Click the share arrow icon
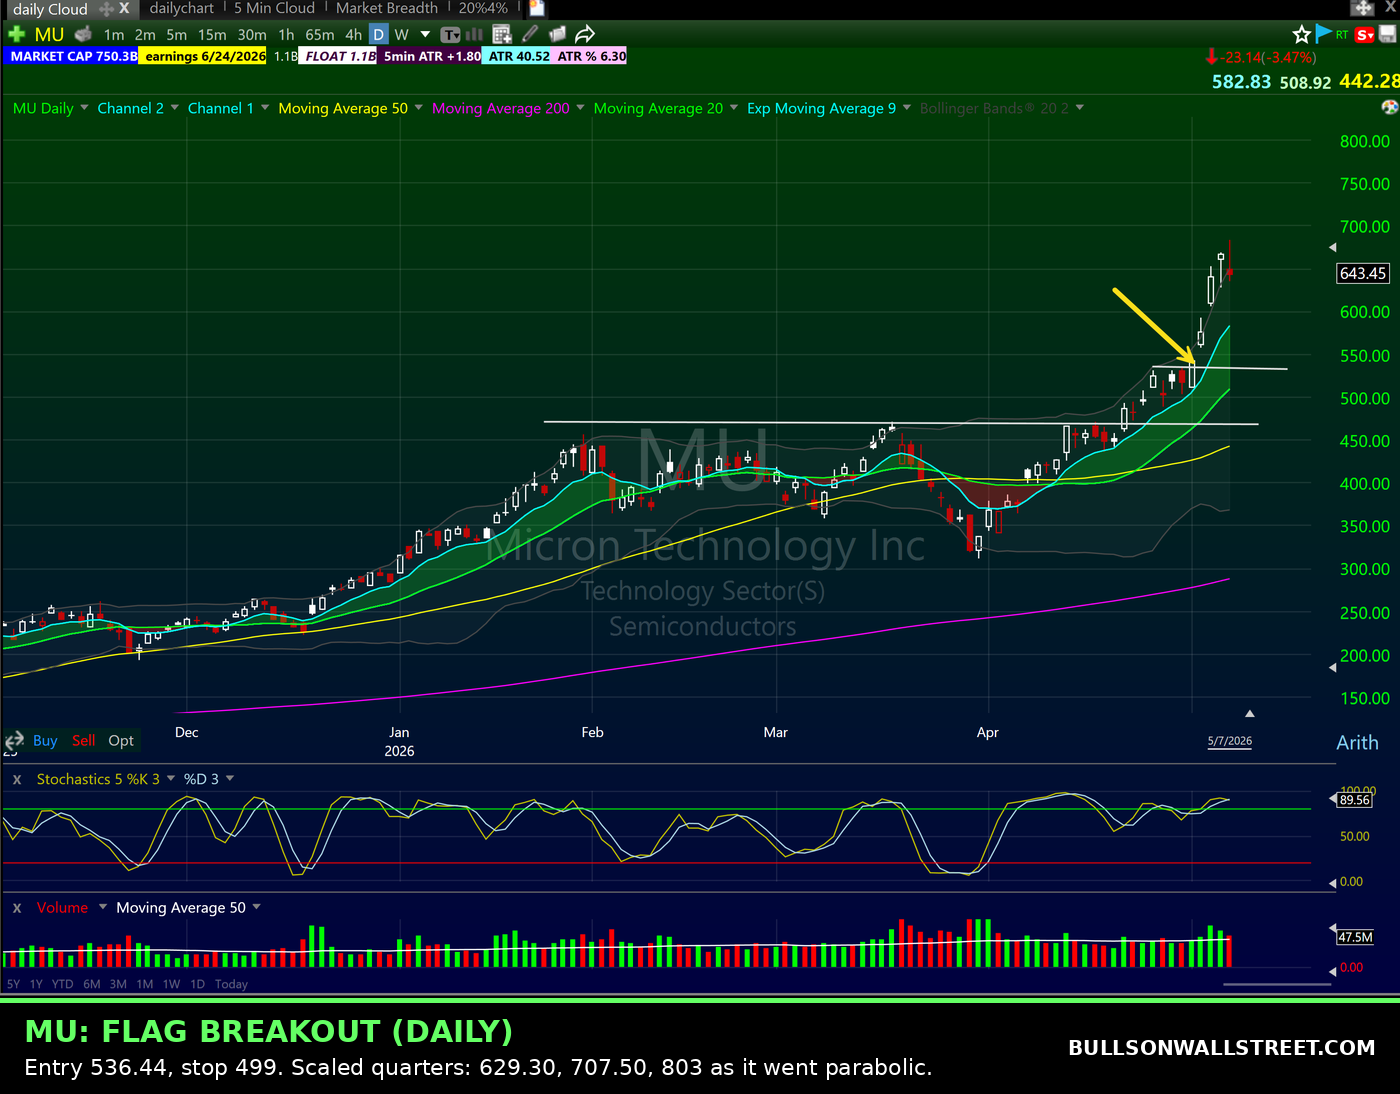This screenshot has width=1400, height=1094. click(x=585, y=34)
